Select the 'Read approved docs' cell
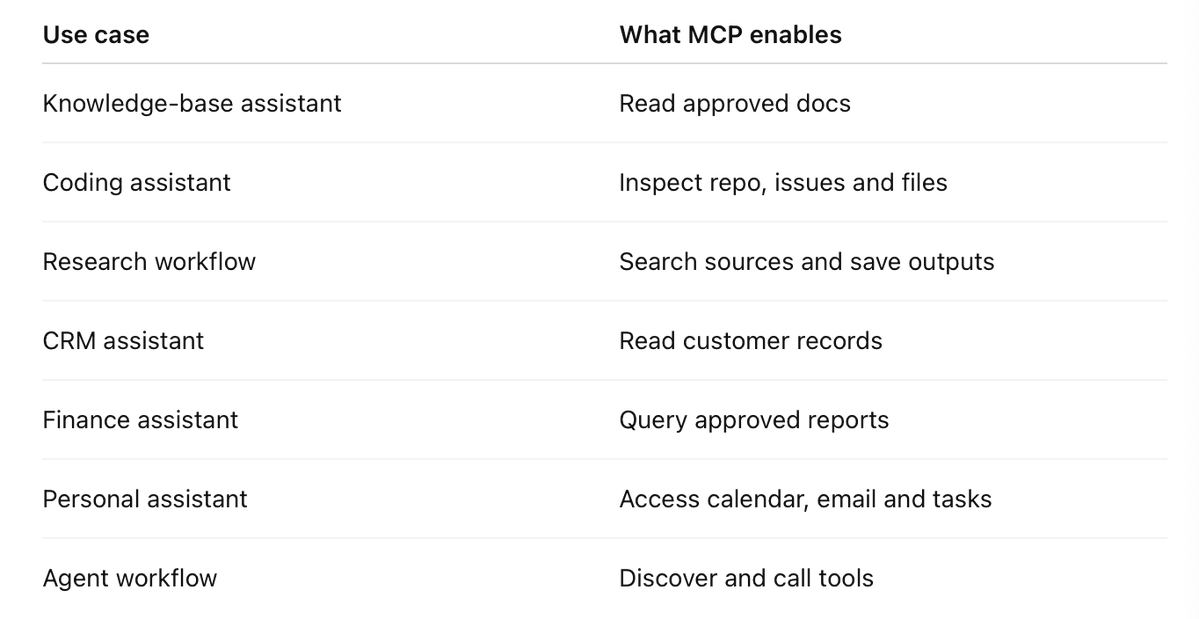This screenshot has width=1199, height=619. 735,103
